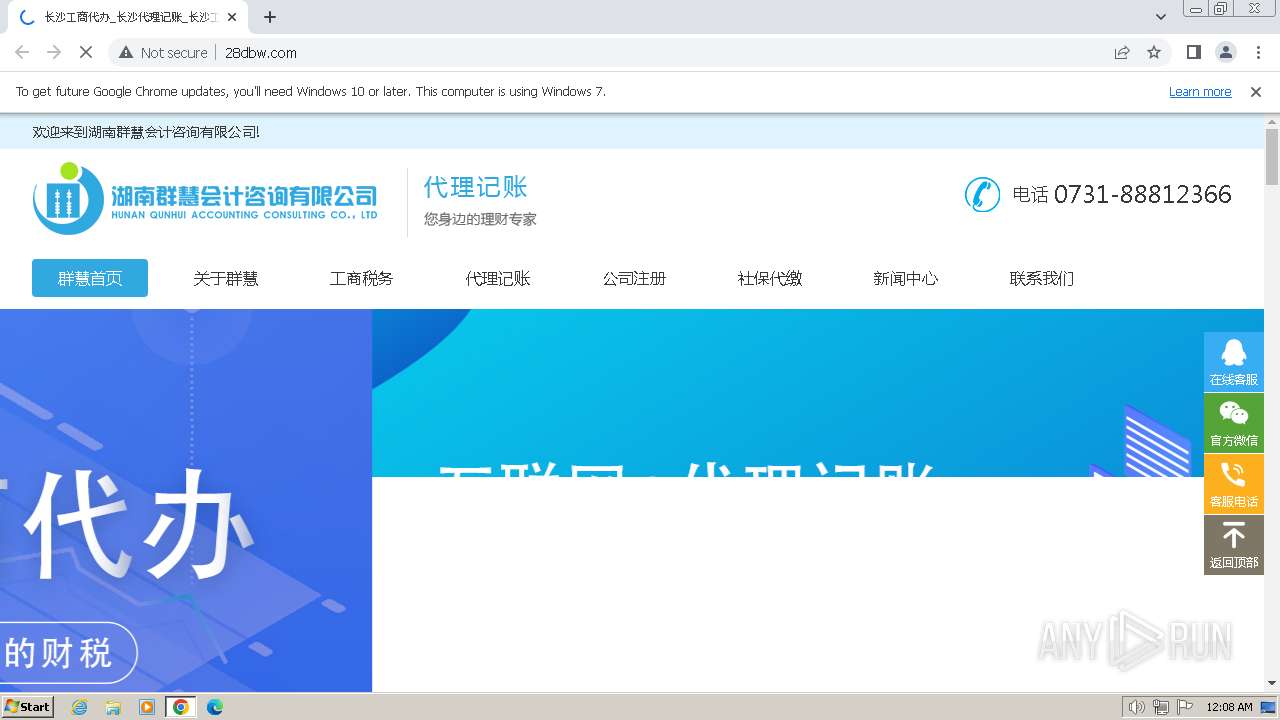The height and width of the screenshot is (720, 1280).
Task: Expand the tab search dropdown arrow
Action: coord(1161,17)
